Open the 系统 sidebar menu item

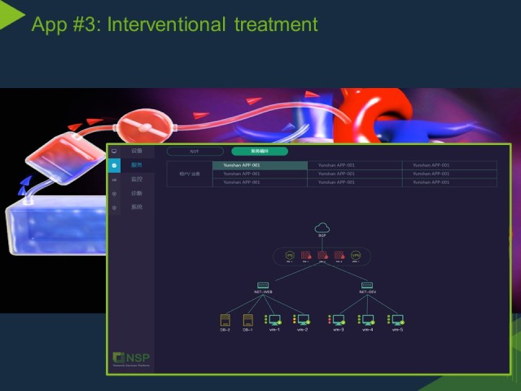pyautogui.click(x=137, y=207)
